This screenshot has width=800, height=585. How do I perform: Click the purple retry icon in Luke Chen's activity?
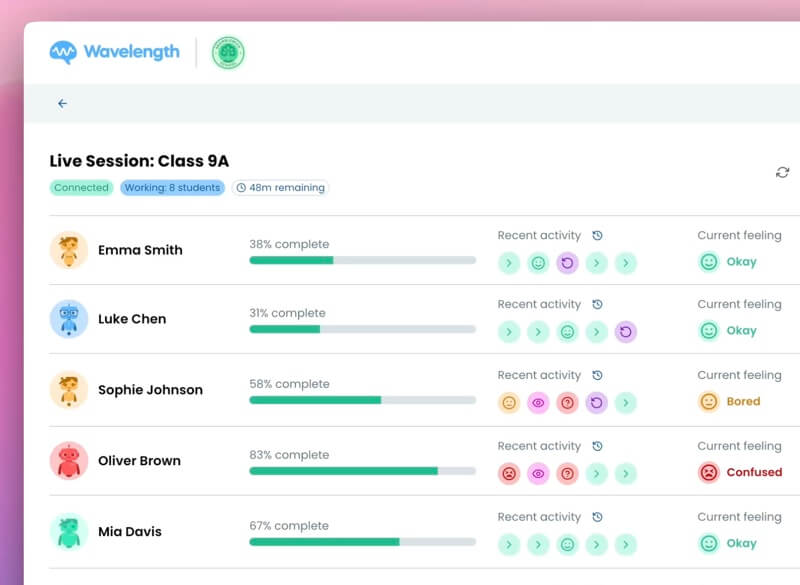click(x=625, y=331)
